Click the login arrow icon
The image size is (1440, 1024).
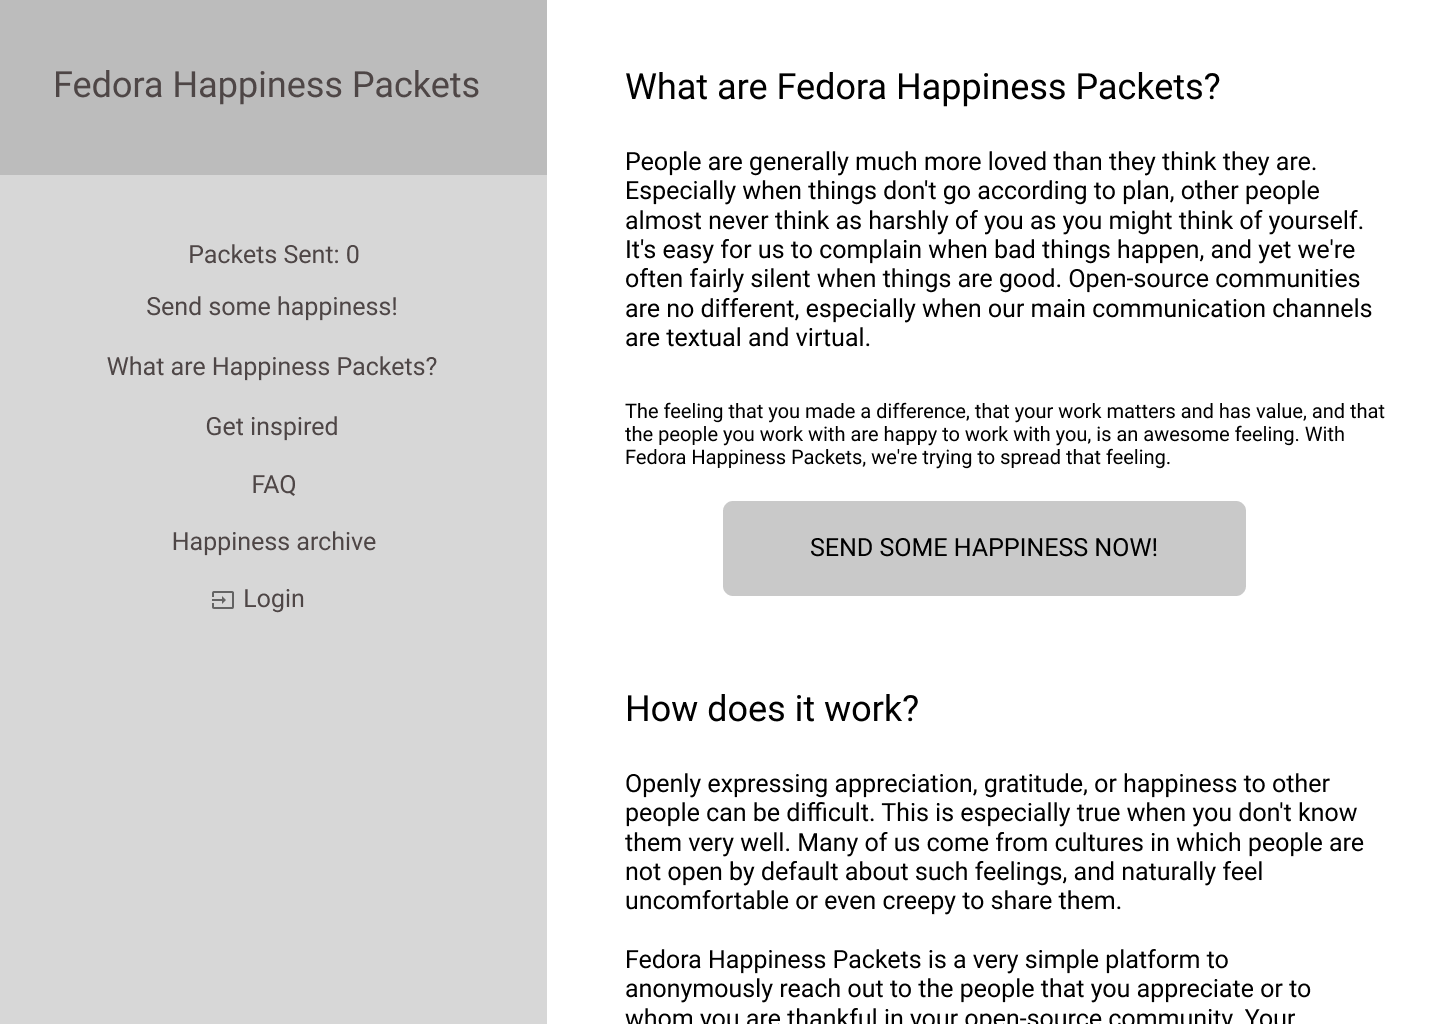coord(222,600)
